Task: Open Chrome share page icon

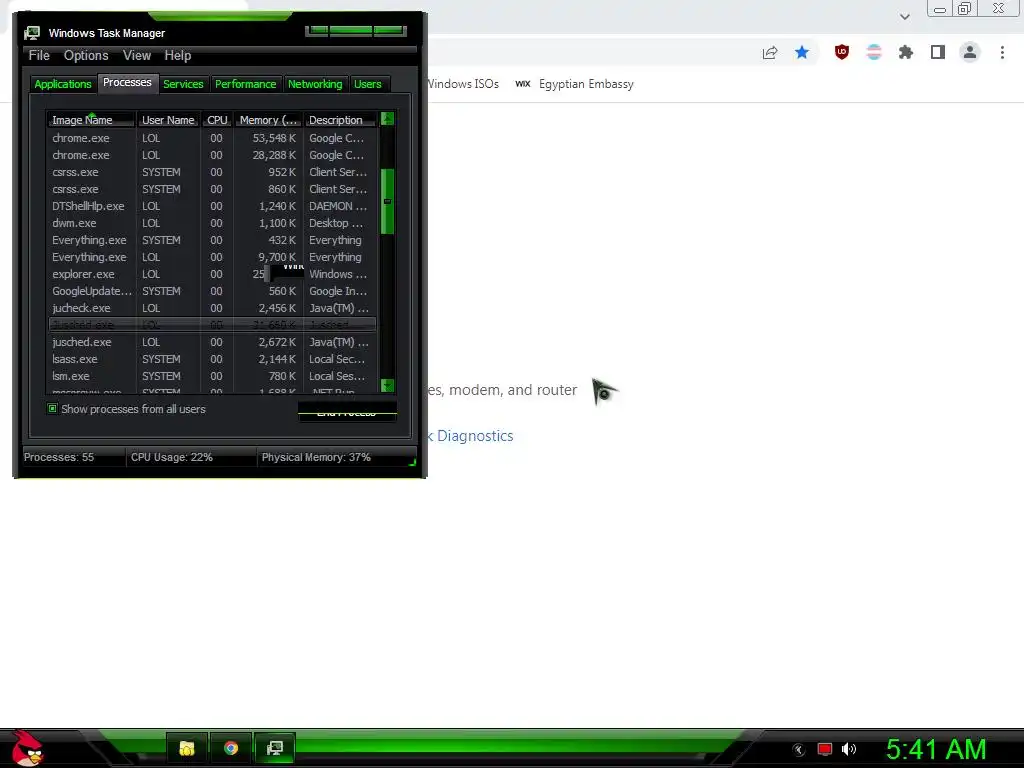Action: (x=770, y=53)
